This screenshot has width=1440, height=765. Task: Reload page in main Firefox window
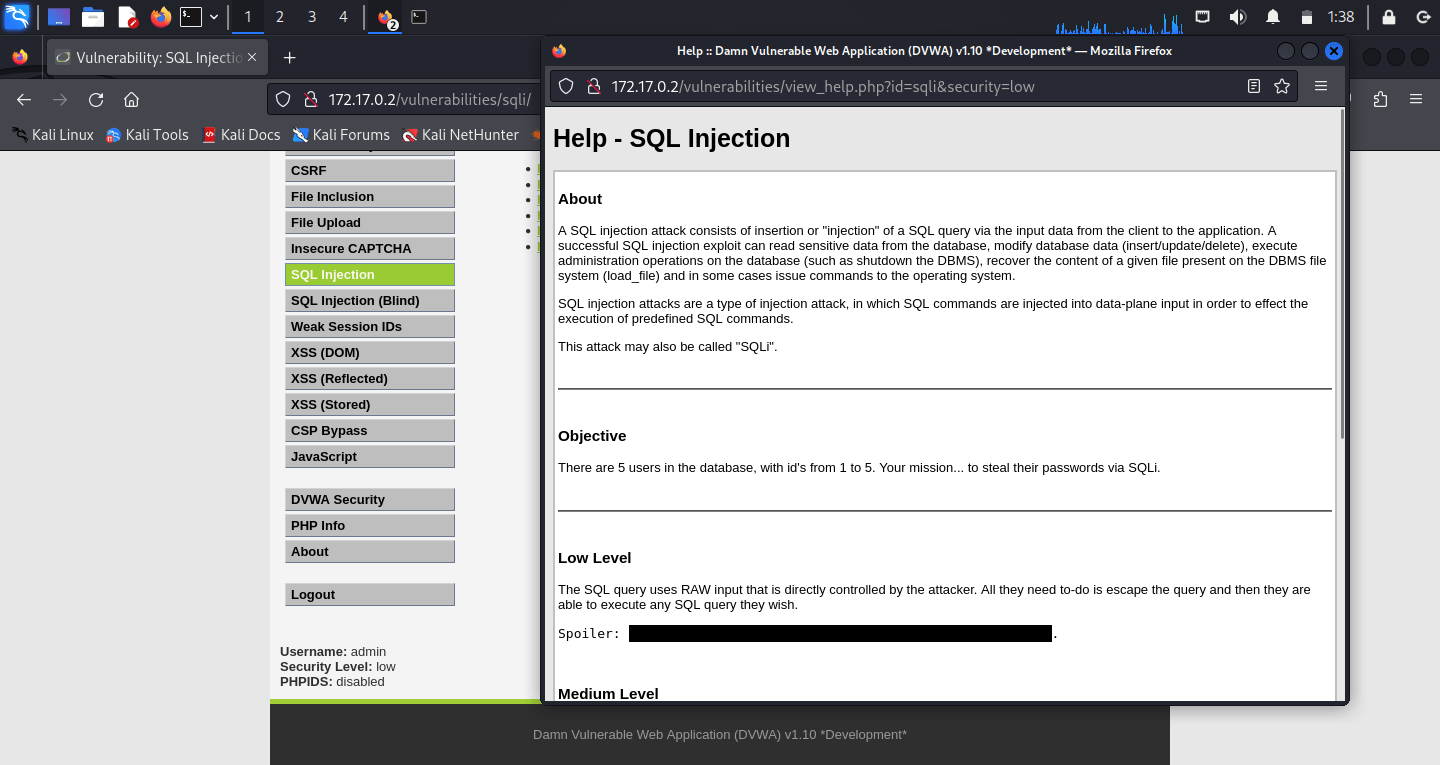coord(96,99)
